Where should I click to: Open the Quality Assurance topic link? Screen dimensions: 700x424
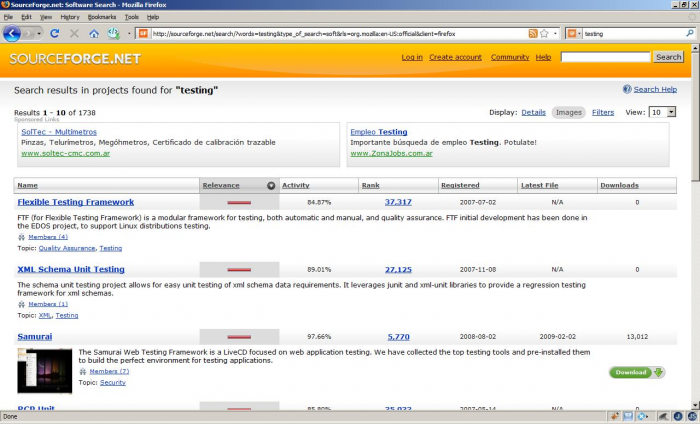click(x=67, y=248)
